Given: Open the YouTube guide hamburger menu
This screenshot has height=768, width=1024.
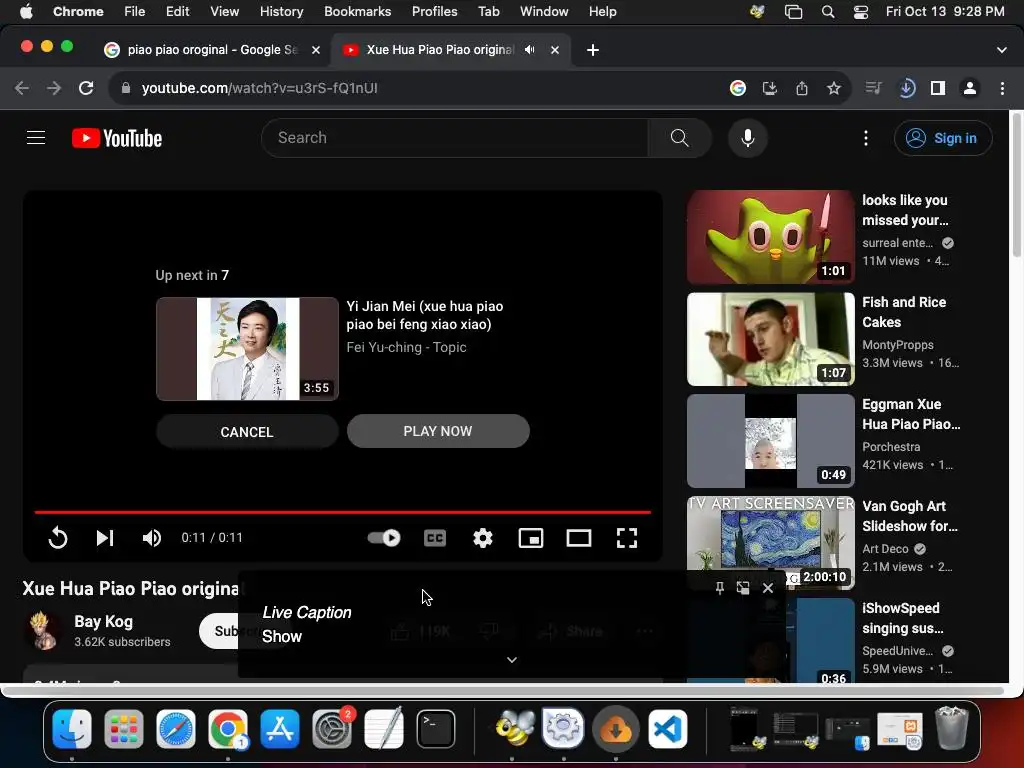Looking at the screenshot, I should click(x=36, y=138).
